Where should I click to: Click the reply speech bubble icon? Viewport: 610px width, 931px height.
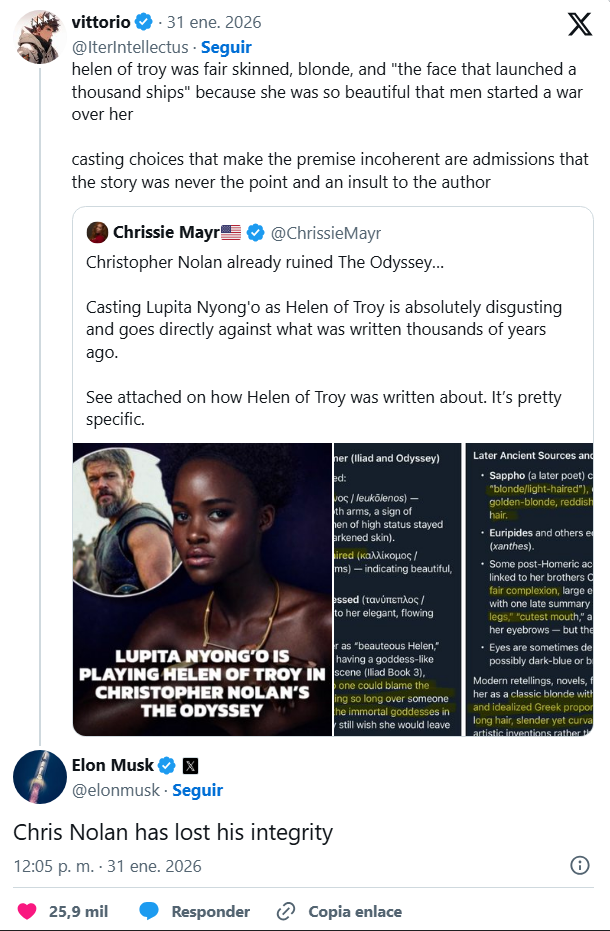[149, 911]
